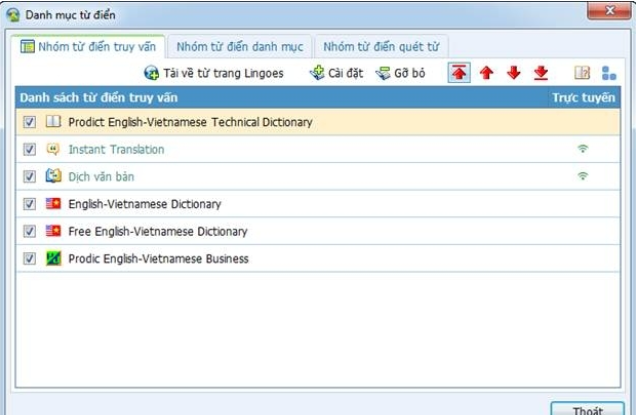Click the speech bubble icon of Instant Translation
The width and height of the screenshot is (636, 415).
point(53,149)
